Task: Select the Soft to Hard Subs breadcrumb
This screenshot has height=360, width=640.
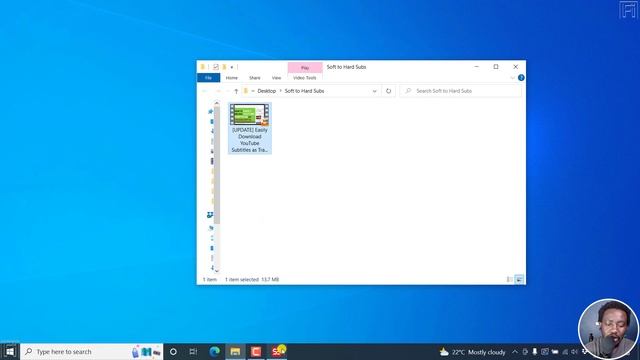Action: 304,91
